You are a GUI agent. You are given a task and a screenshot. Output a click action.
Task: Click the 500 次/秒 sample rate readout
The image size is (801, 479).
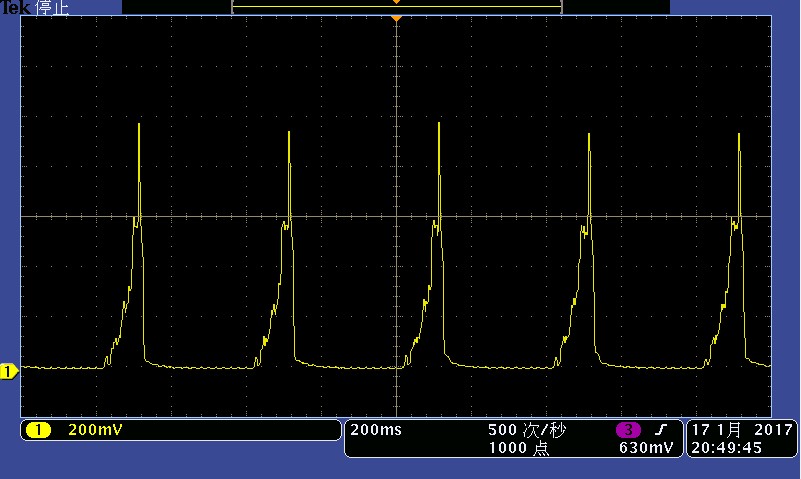pyautogui.click(x=526, y=430)
